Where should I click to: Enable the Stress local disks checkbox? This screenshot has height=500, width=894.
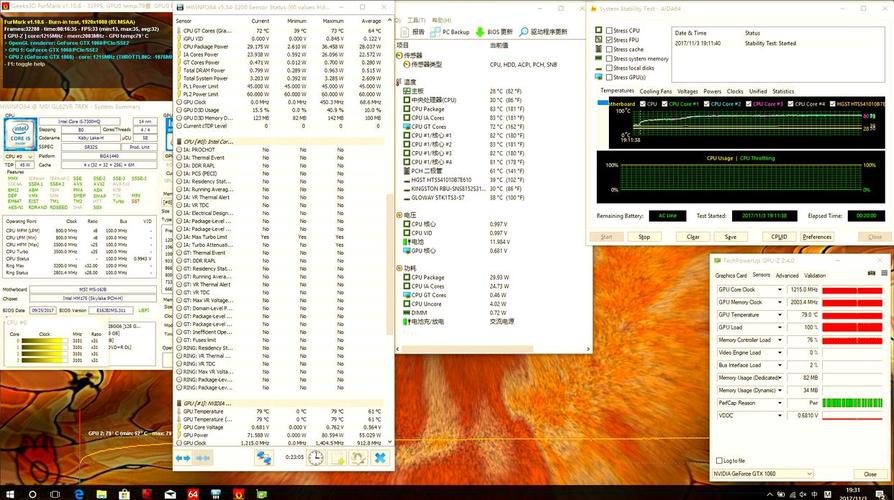point(609,68)
